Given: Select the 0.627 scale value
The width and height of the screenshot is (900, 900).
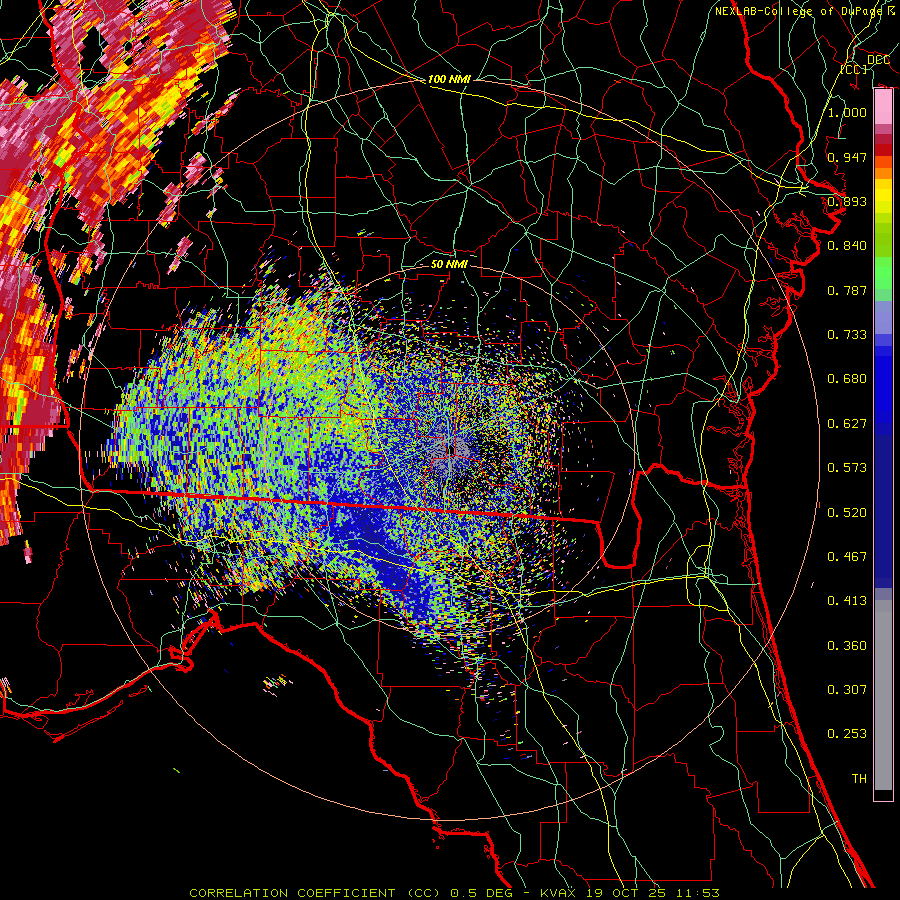Looking at the screenshot, I should (x=847, y=424).
